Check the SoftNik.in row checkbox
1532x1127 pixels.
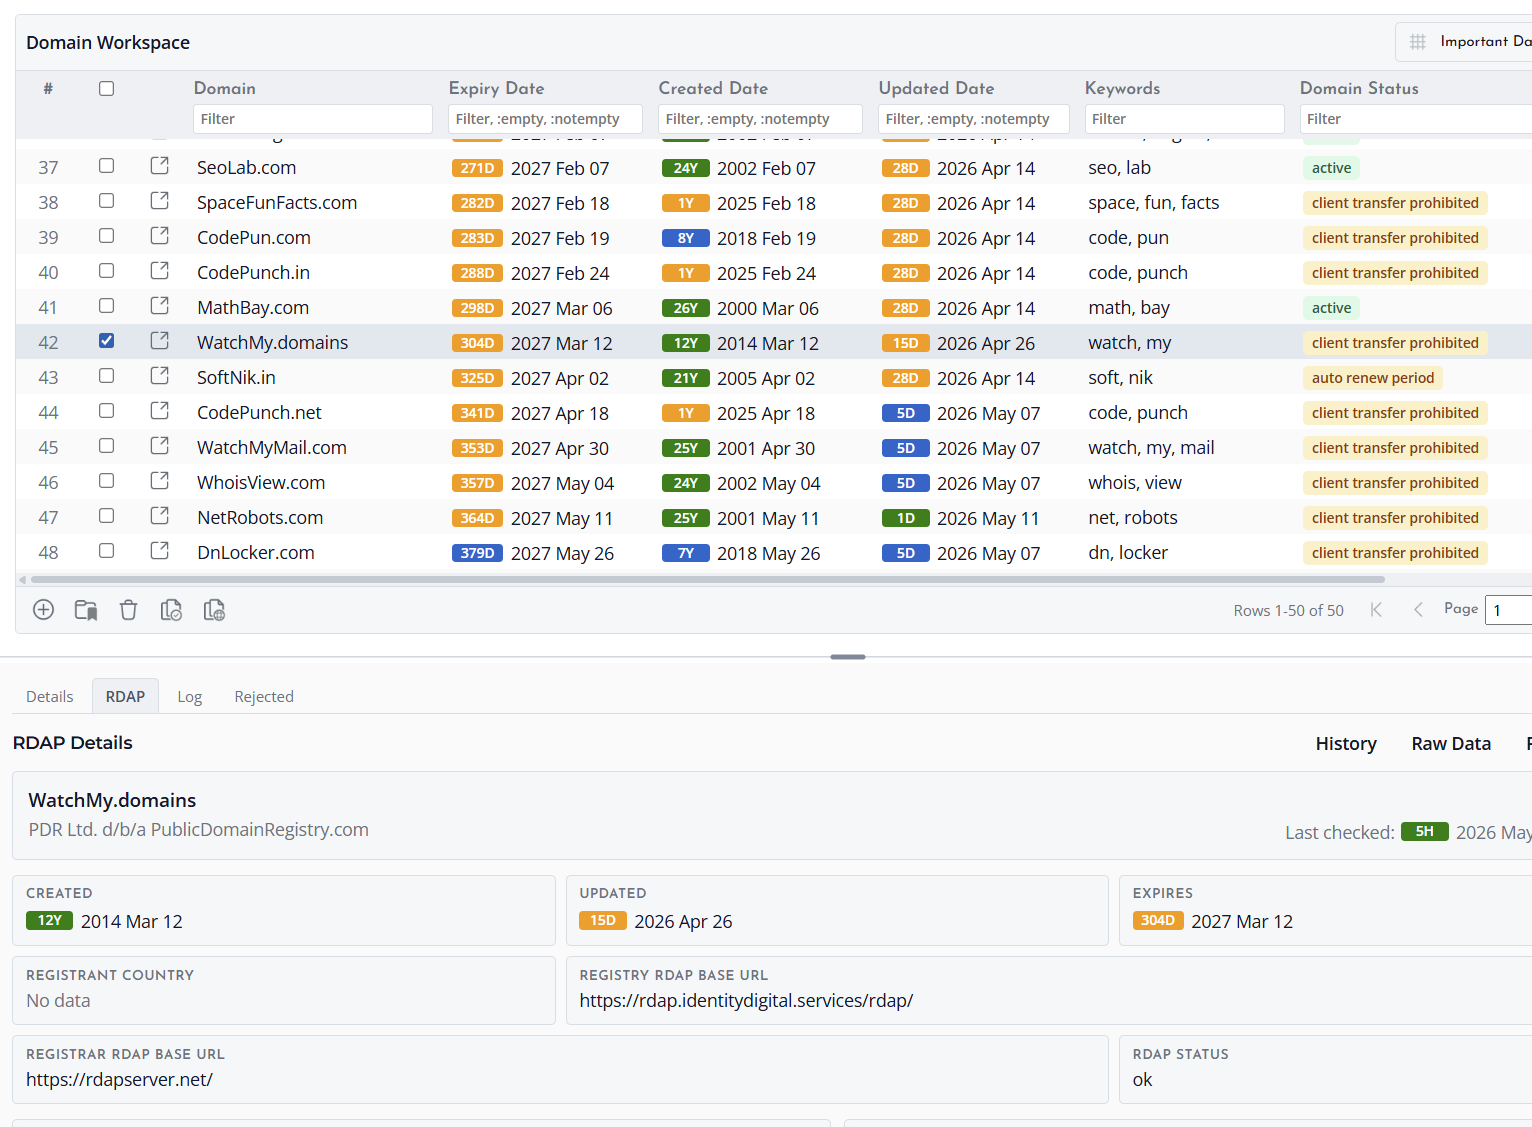pyautogui.click(x=107, y=376)
